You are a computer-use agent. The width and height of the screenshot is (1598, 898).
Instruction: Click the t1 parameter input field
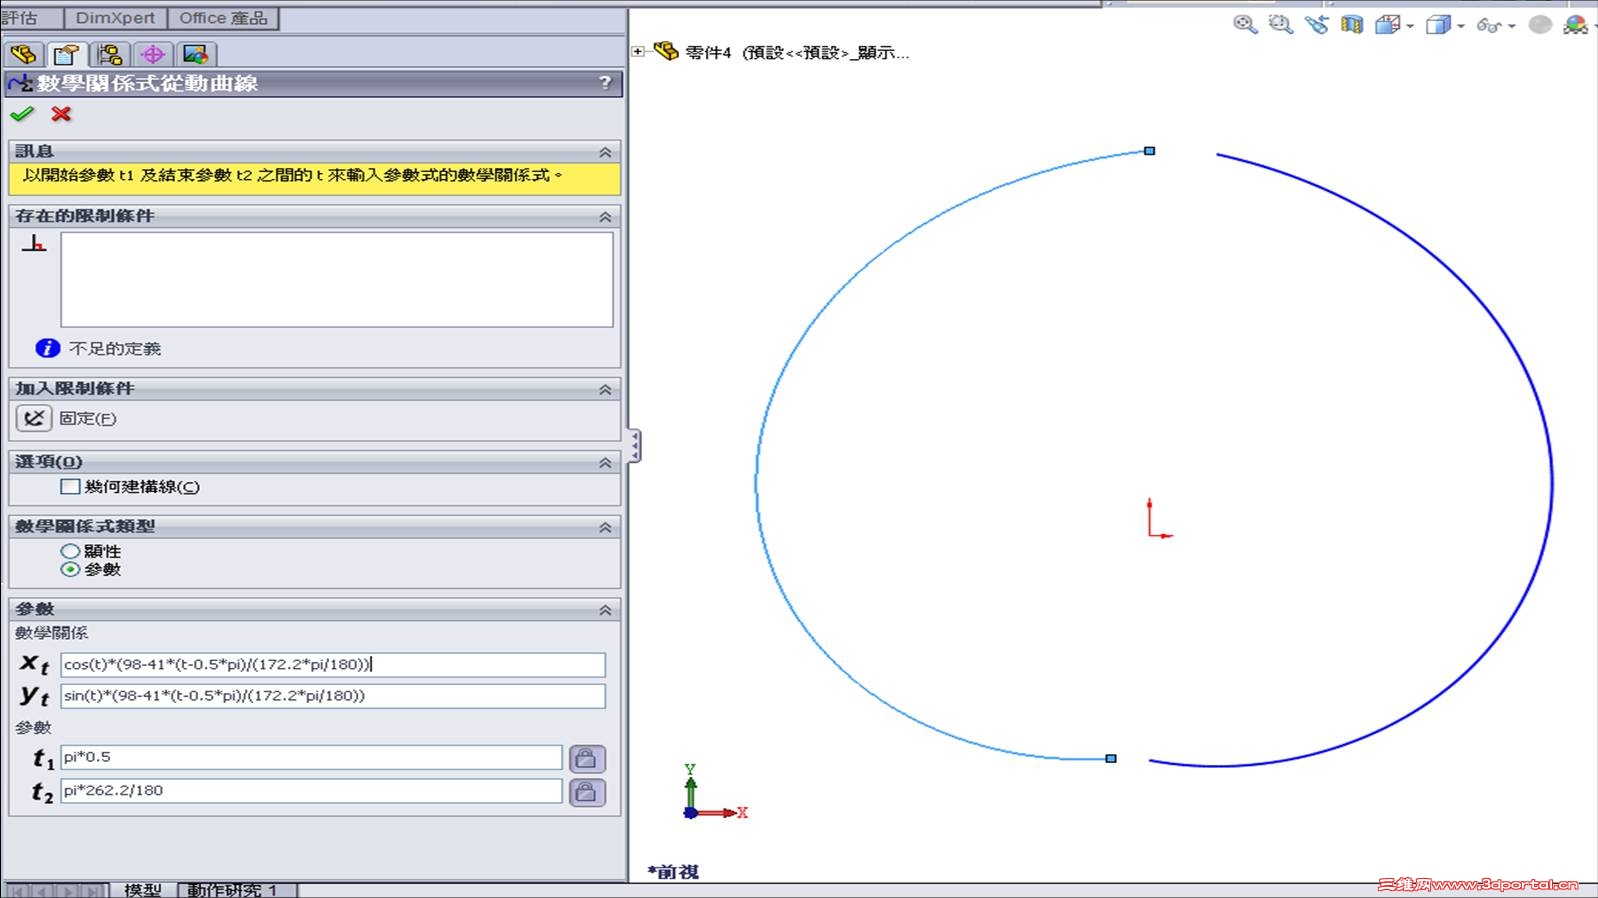click(x=312, y=757)
